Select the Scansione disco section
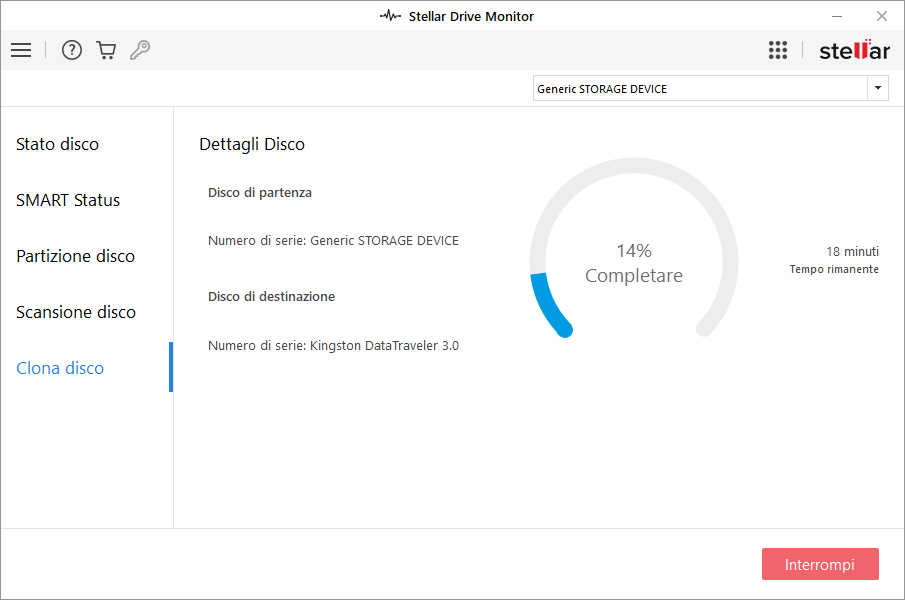This screenshot has width=905, height=600. click(x=76, y=312)
